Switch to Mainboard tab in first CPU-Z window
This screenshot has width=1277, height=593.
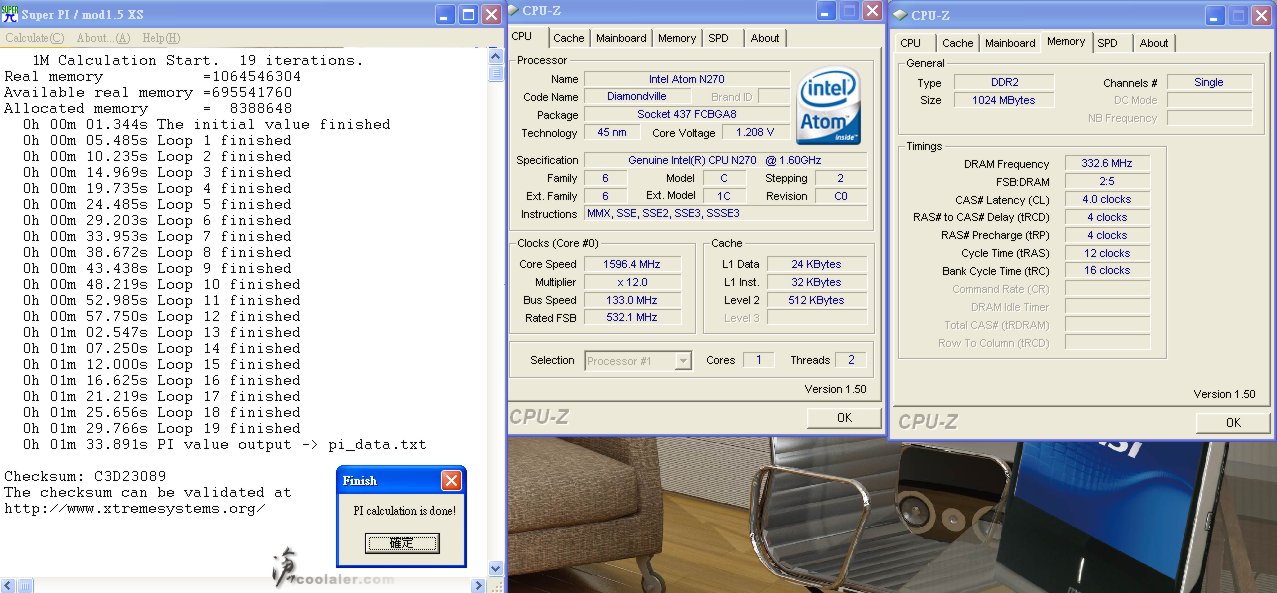621,38
